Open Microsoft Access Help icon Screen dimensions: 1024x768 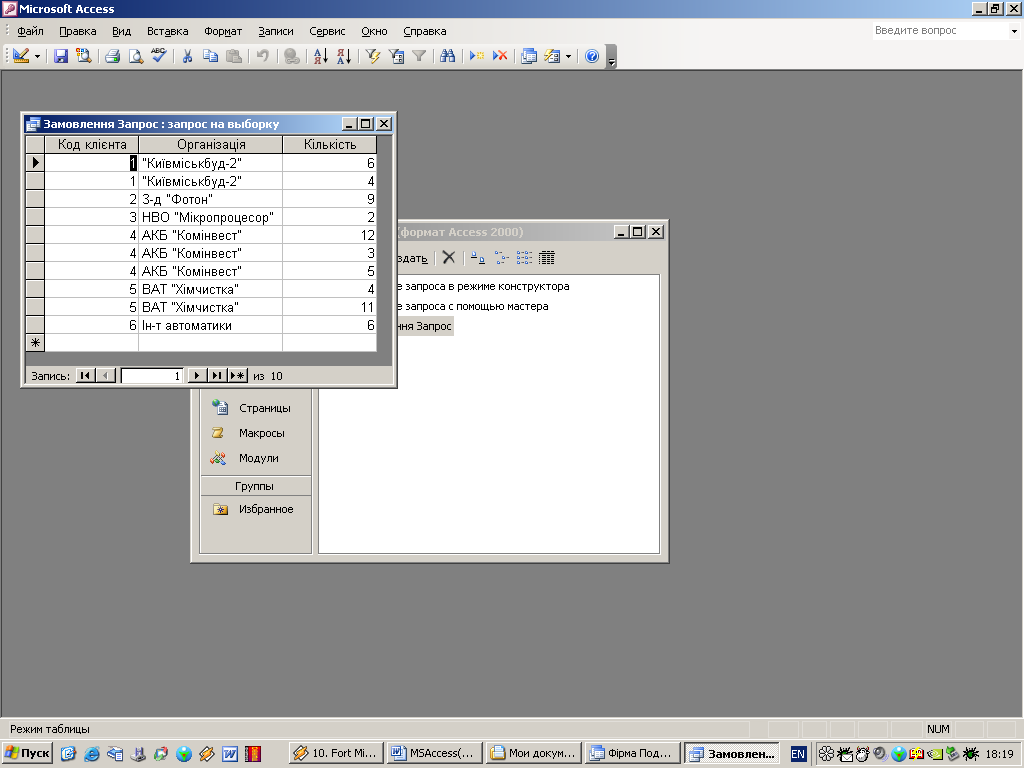pyautogui.click(x=592, y=56)
